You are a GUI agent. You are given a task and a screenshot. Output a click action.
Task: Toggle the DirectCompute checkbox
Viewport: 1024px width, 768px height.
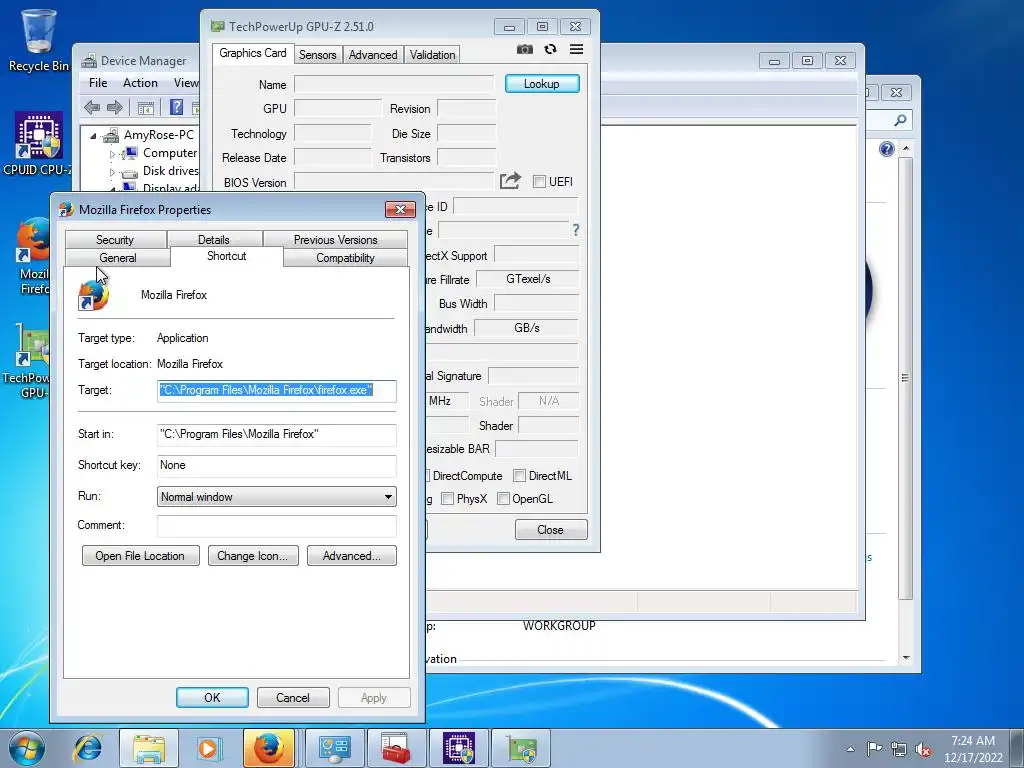point(428,475)
